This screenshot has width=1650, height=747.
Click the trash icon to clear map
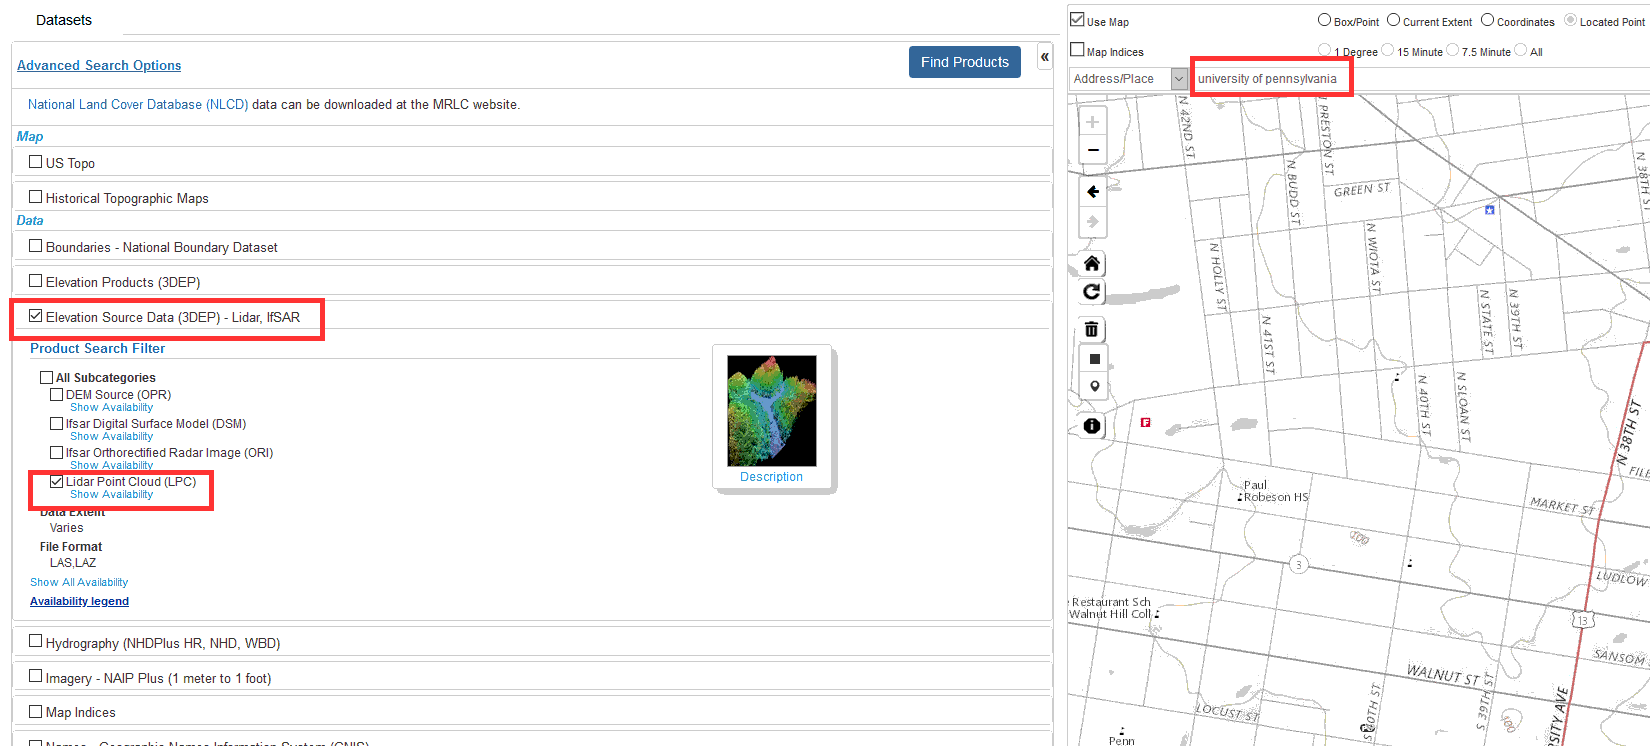pyautogui.click(x=1092, y=329)
